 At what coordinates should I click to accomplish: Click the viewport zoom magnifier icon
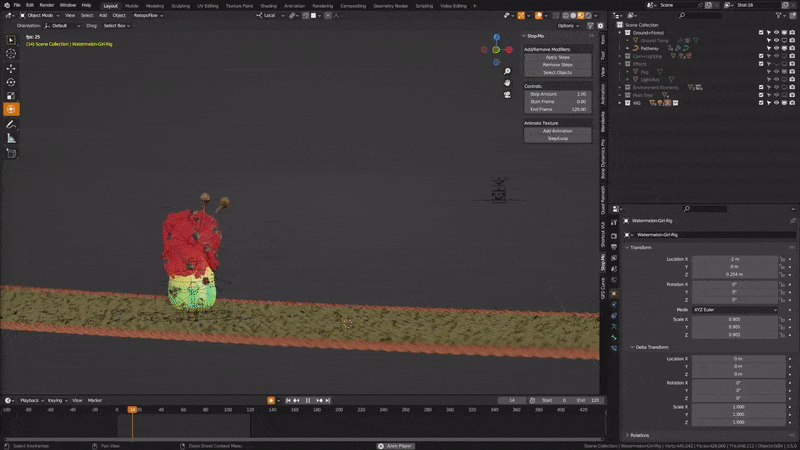507,71
